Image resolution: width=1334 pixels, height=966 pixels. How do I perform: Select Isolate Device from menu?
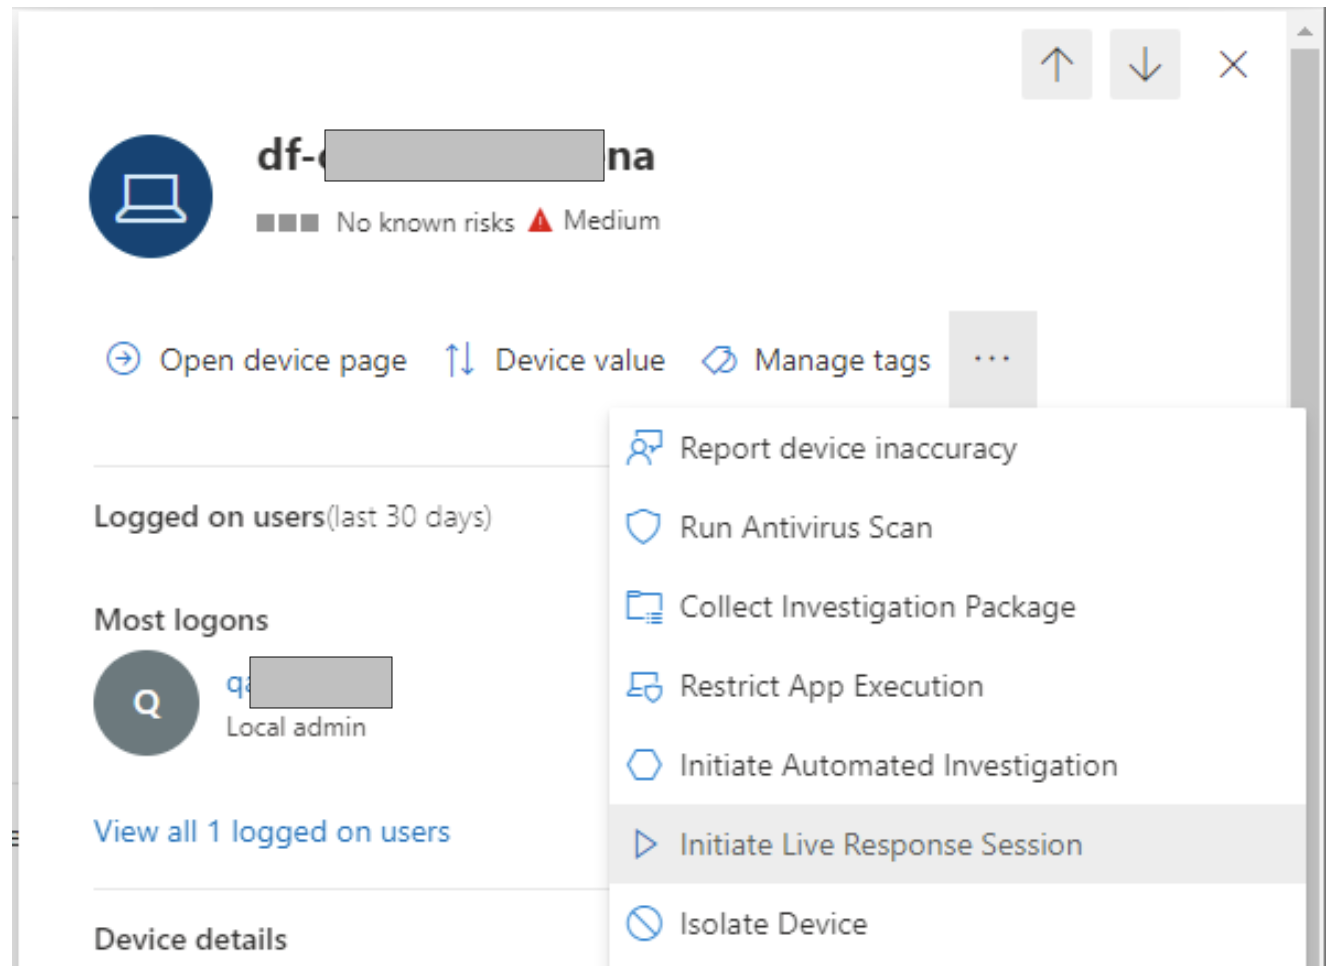coord(772,924)
